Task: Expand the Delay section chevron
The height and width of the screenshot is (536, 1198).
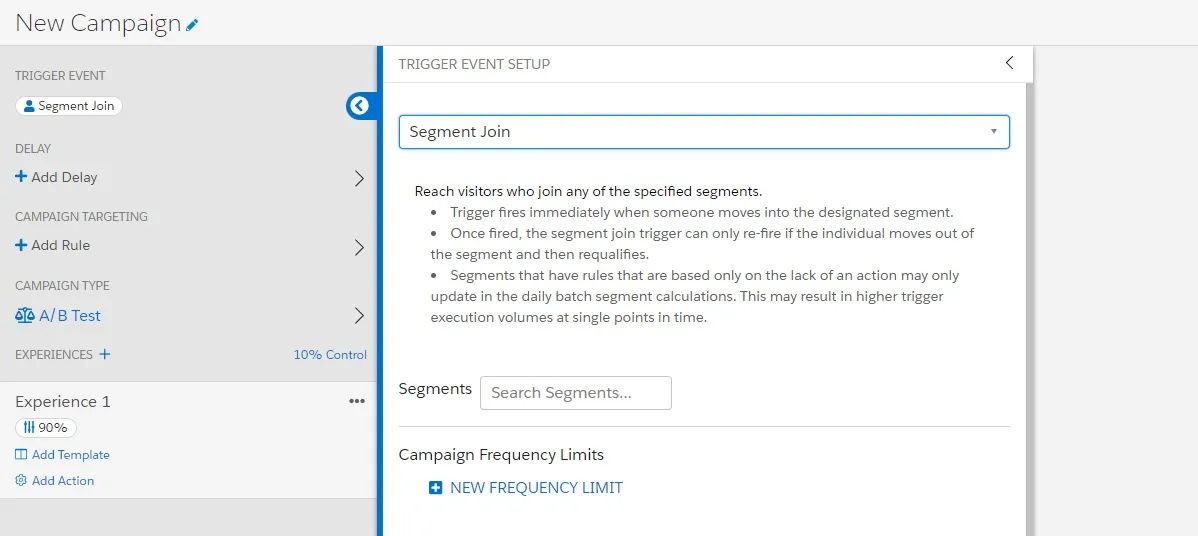Action: pos(359,178)
